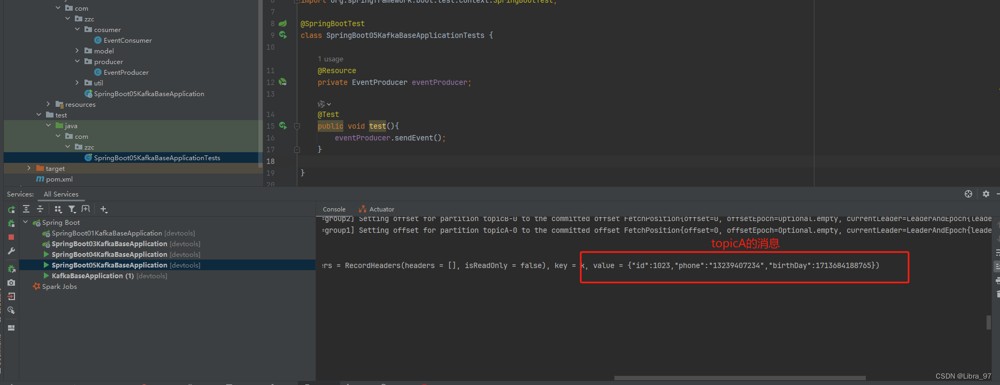Click the wrench settings icon in Services sidebar
The height and width of the screenshot is (385, 1000).
coord(11,251)
